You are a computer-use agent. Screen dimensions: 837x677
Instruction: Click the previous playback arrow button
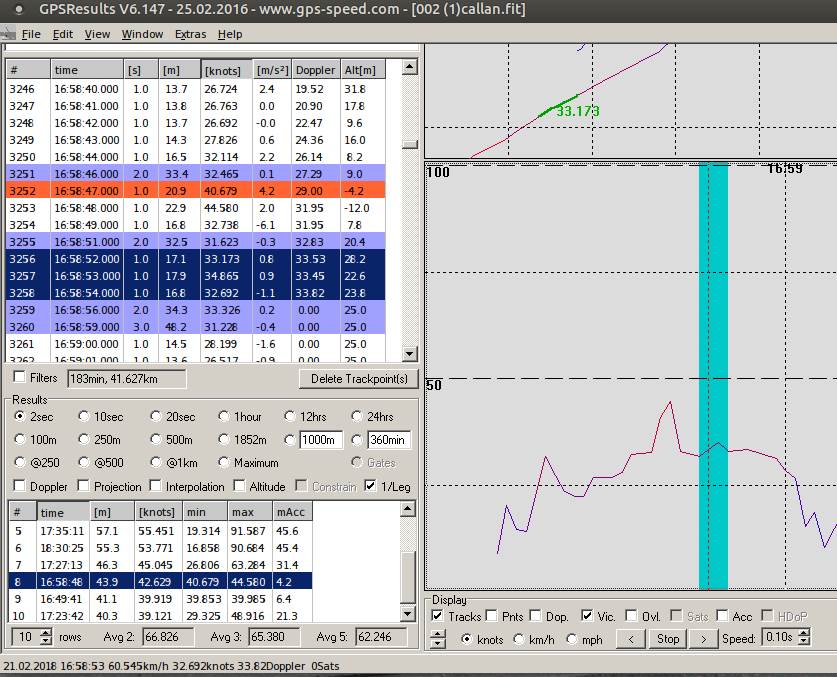(x=629, y=639)
